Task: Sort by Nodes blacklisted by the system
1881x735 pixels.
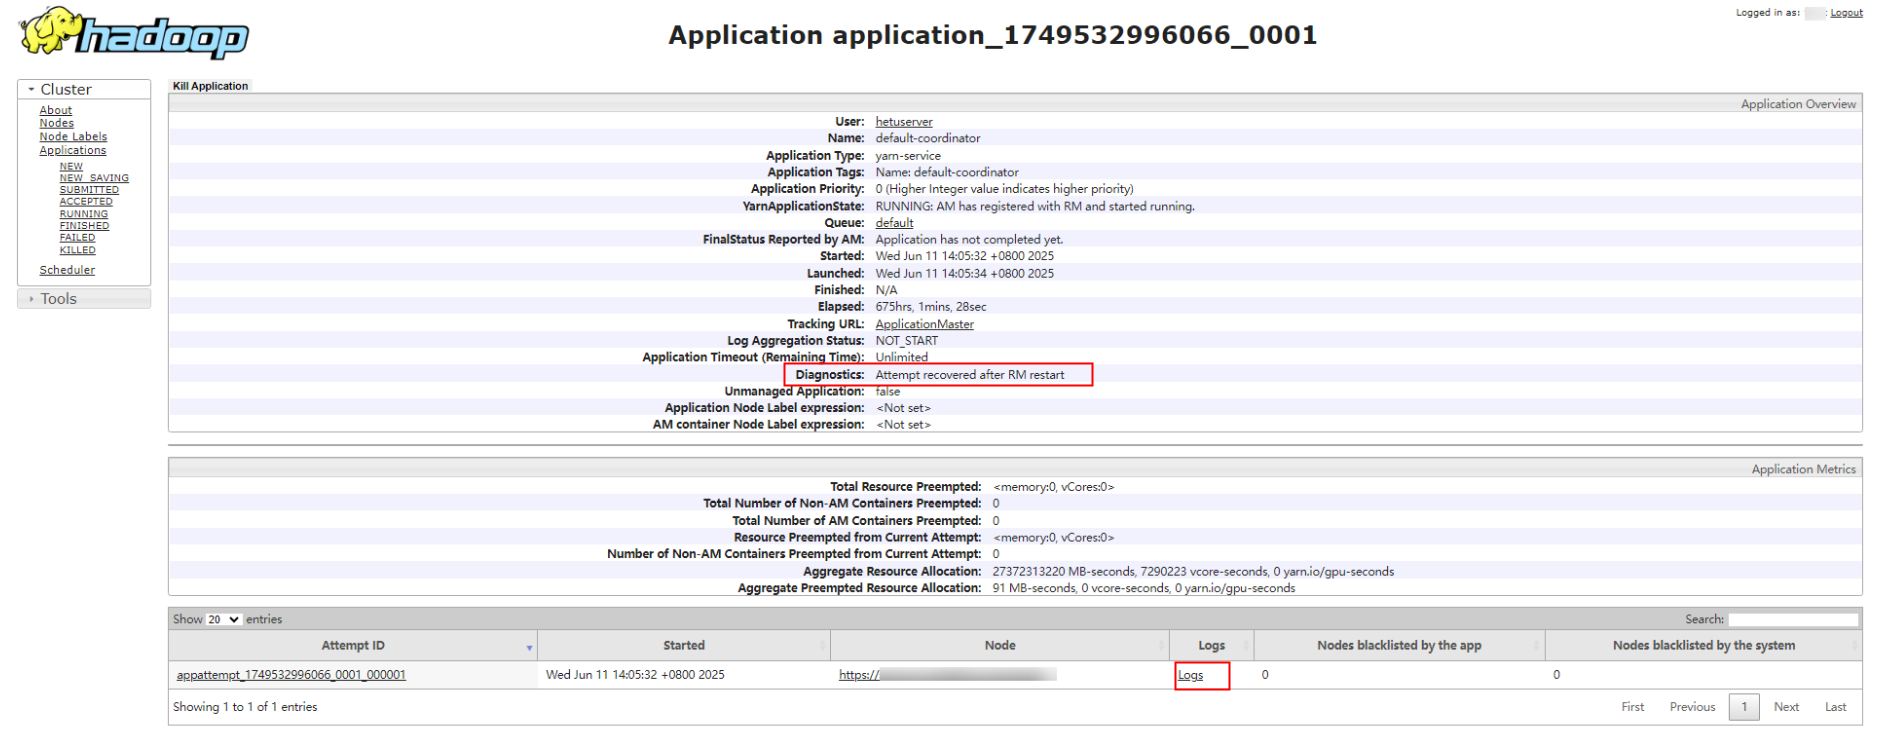Action: [1704, 646]
